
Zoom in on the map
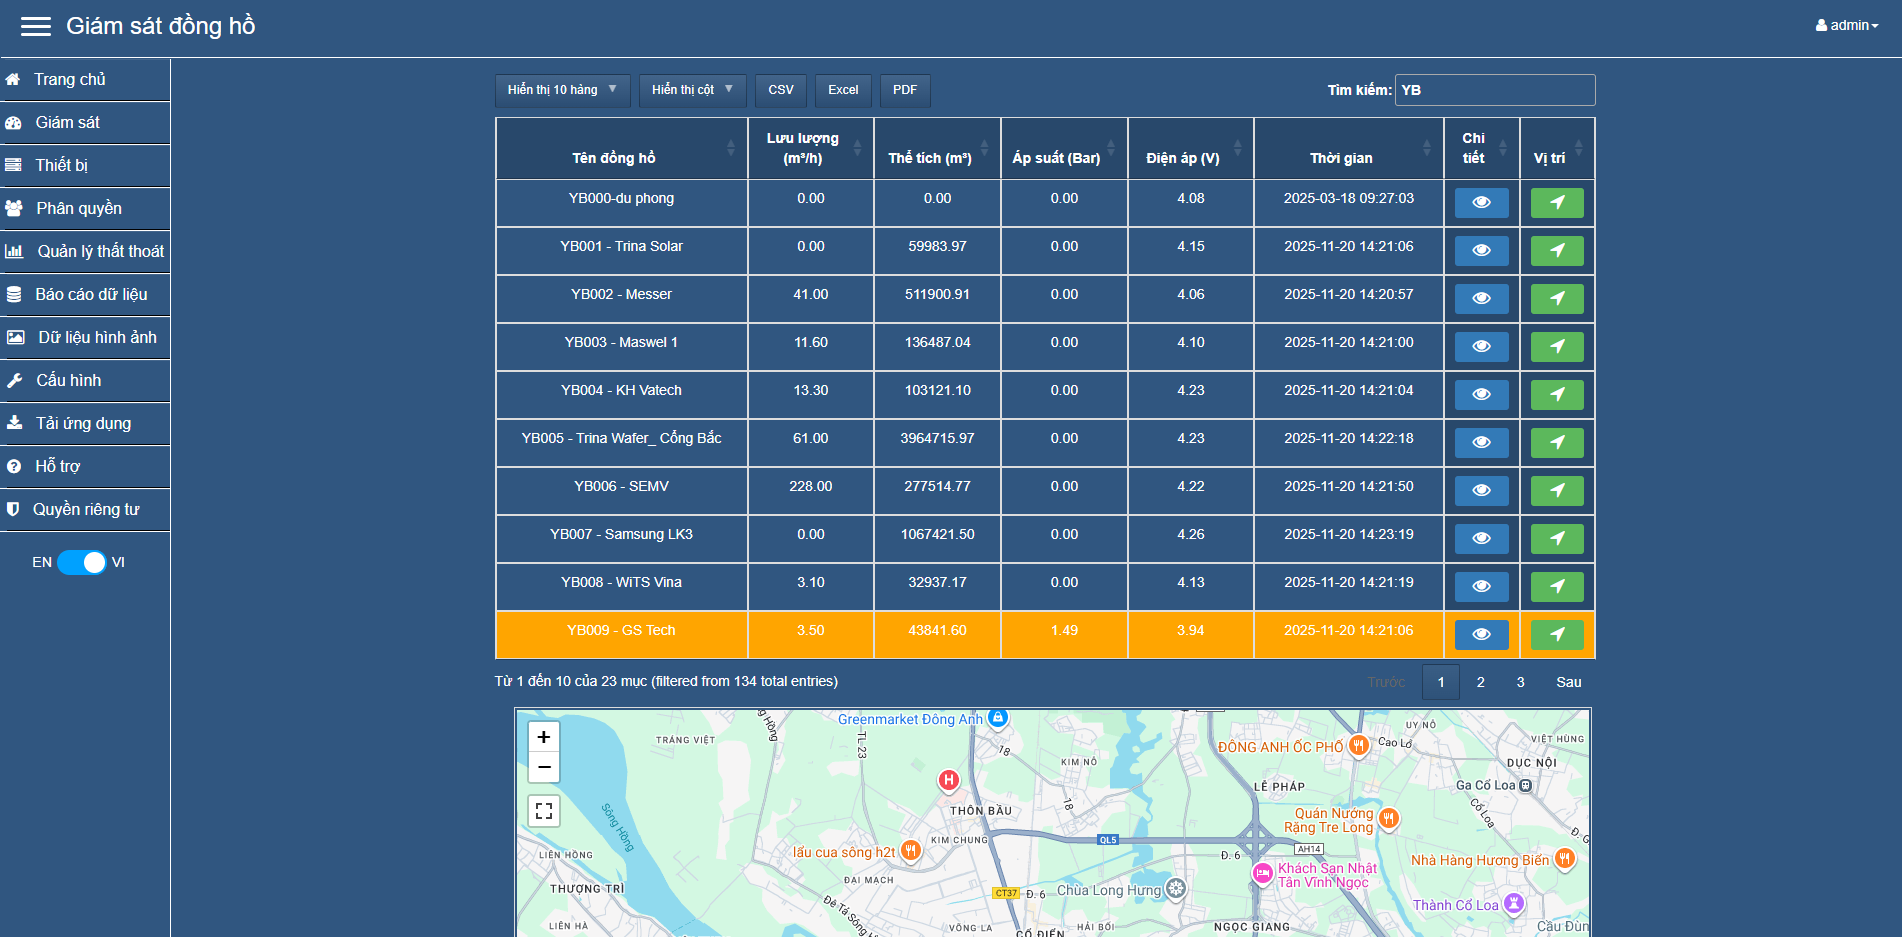tap(543, 737)
